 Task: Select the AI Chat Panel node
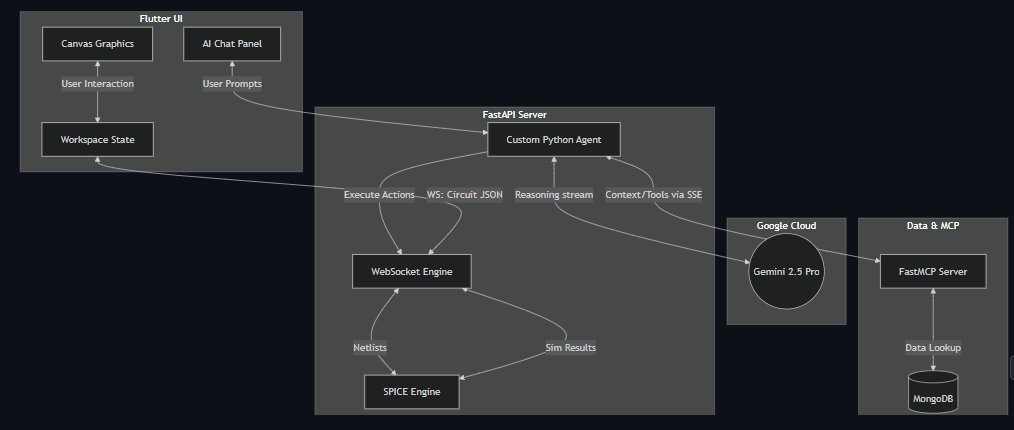pos(232,44)
